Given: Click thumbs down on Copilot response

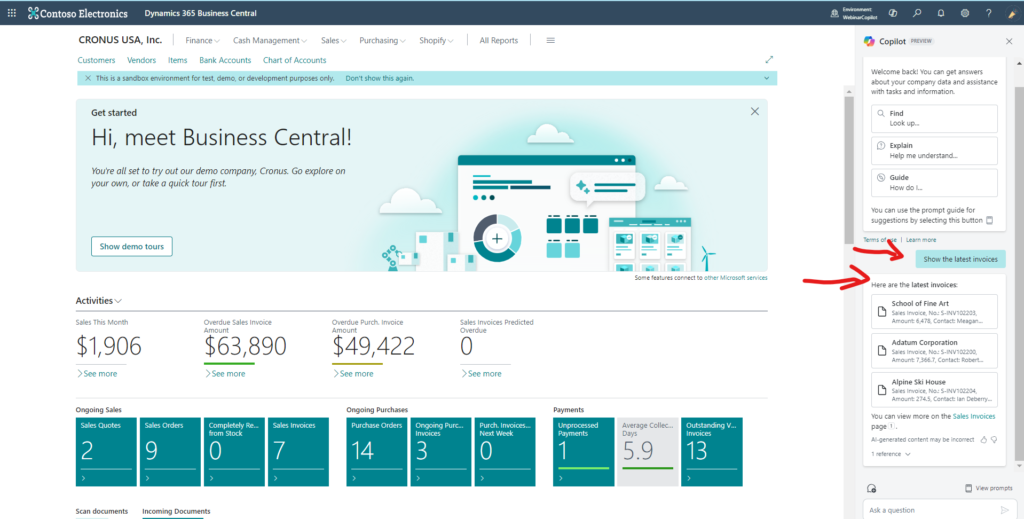Looking at the screenshot, I should coord(994,440).
